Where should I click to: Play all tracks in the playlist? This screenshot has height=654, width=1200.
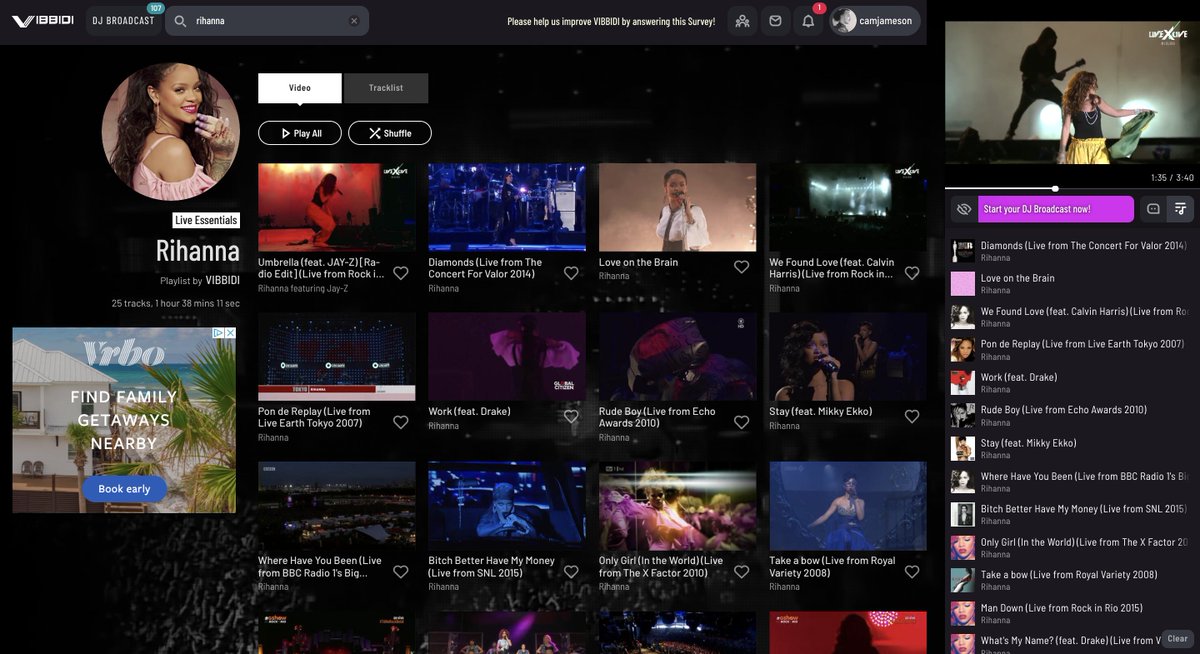(300, 133)
